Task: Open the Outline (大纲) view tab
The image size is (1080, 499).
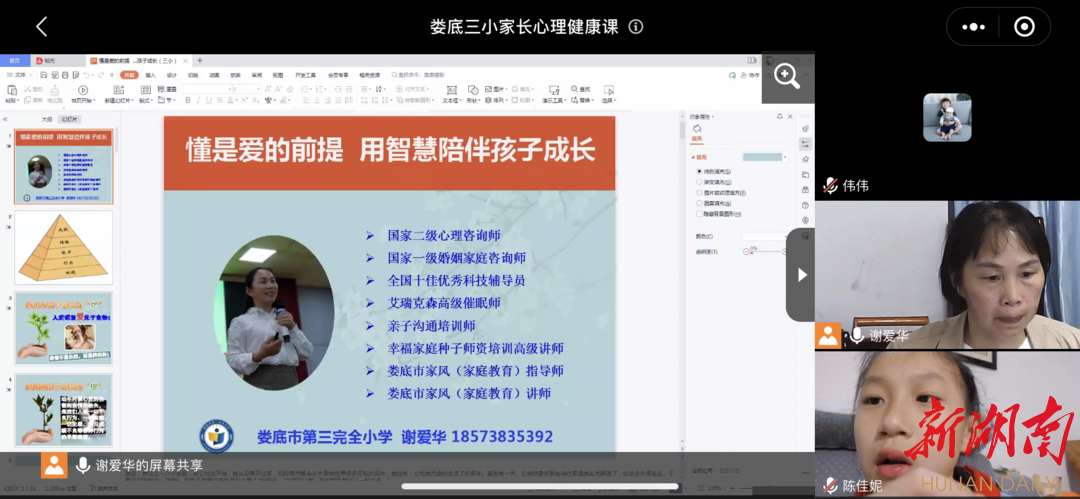Action: [47, 119]
